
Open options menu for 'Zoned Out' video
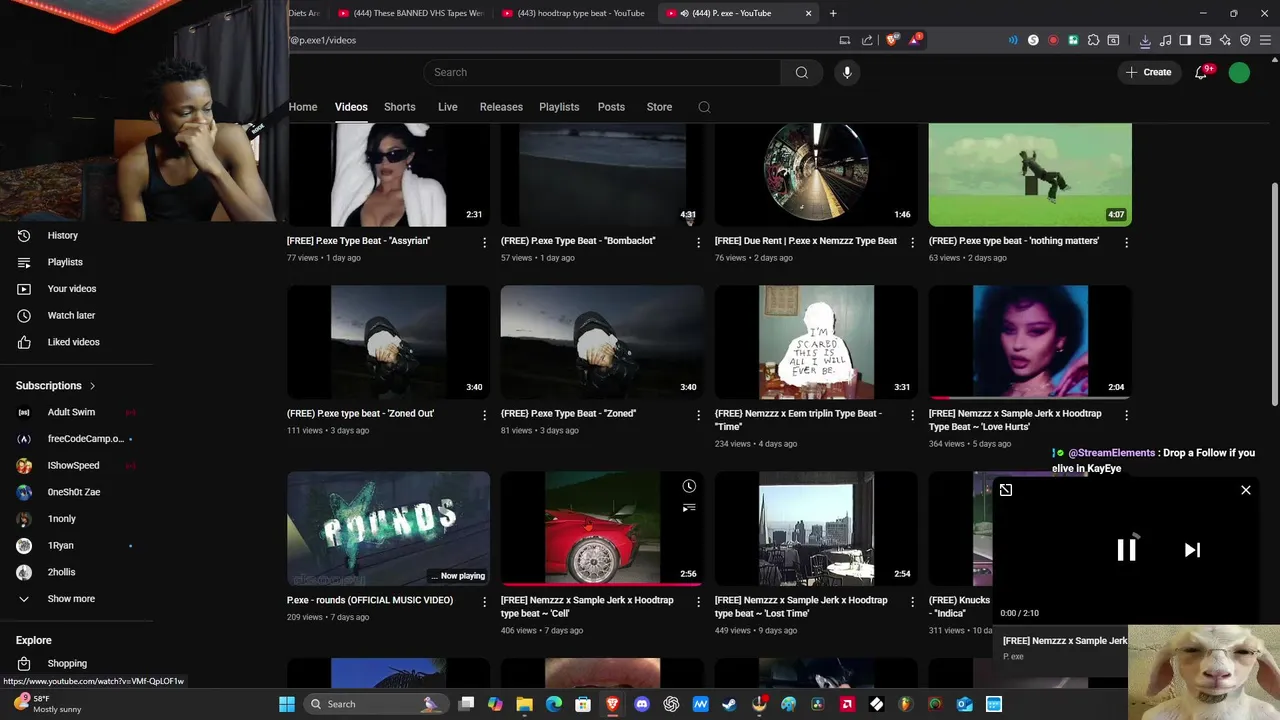485,415
